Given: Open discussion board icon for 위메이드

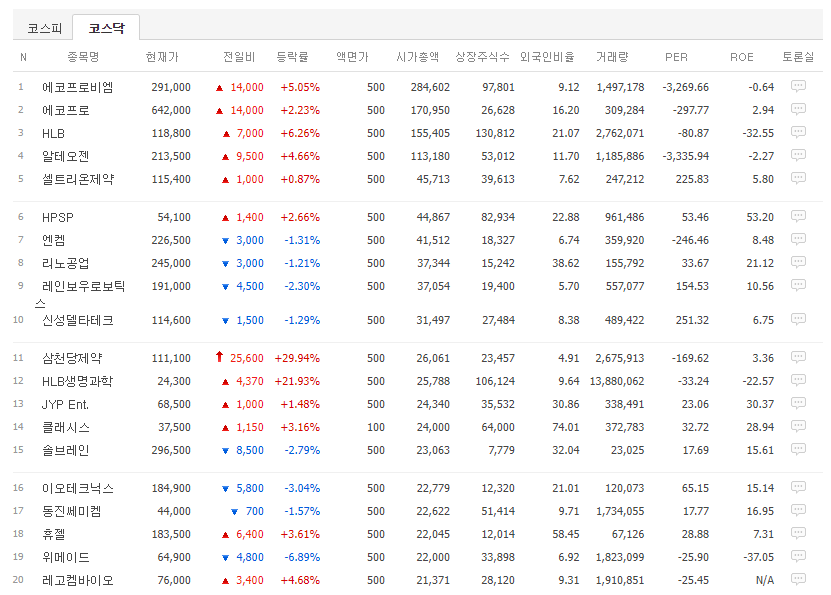Looking at the screenshot, I should (798, 556).
